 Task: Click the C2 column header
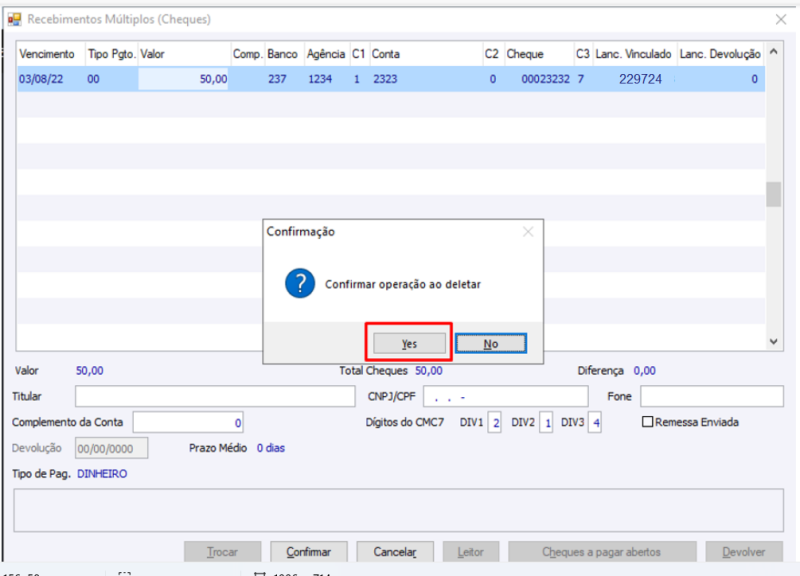tap(493, 54)
